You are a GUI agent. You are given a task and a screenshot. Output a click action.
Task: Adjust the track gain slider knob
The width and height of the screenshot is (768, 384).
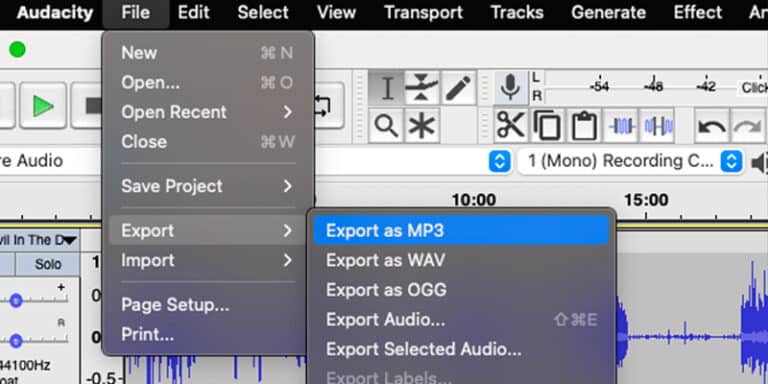pos(16,300)
